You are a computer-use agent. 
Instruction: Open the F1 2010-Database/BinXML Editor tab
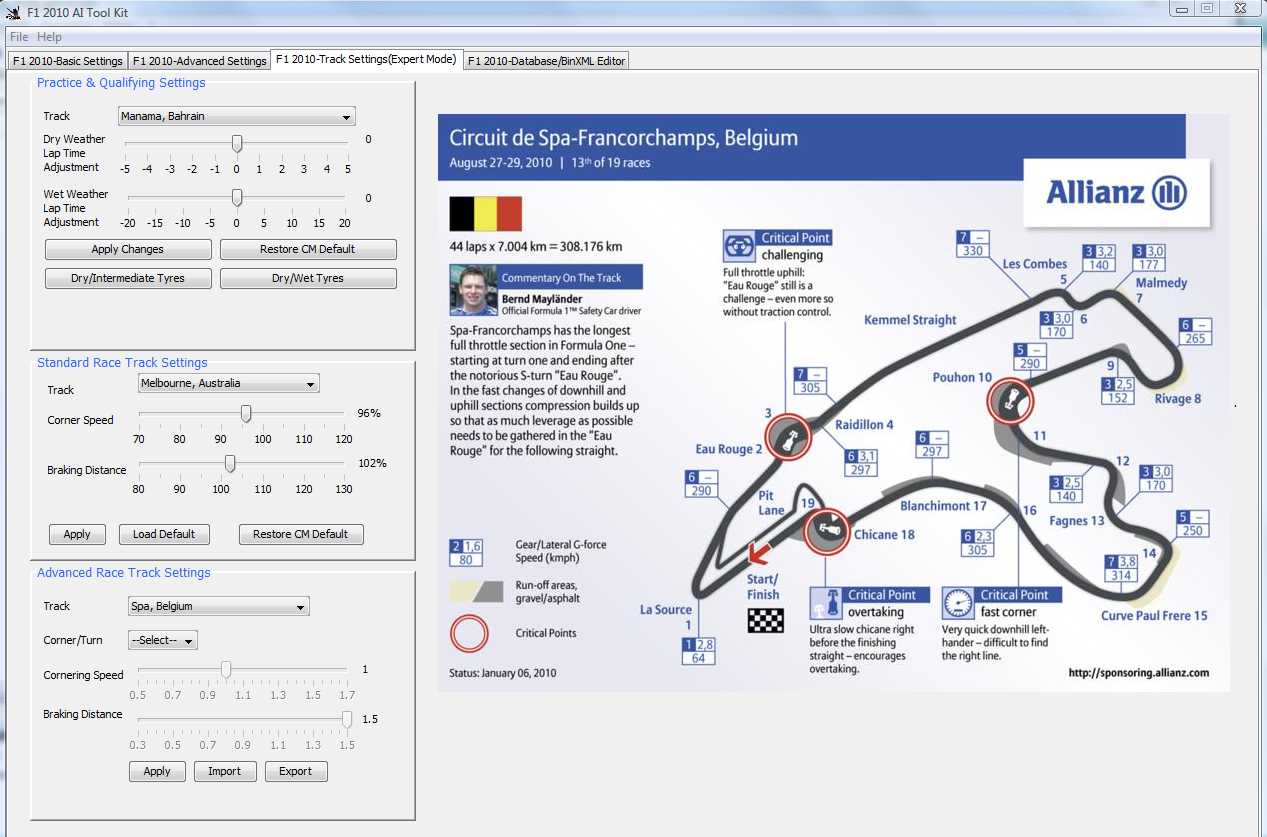click(546, 61)
